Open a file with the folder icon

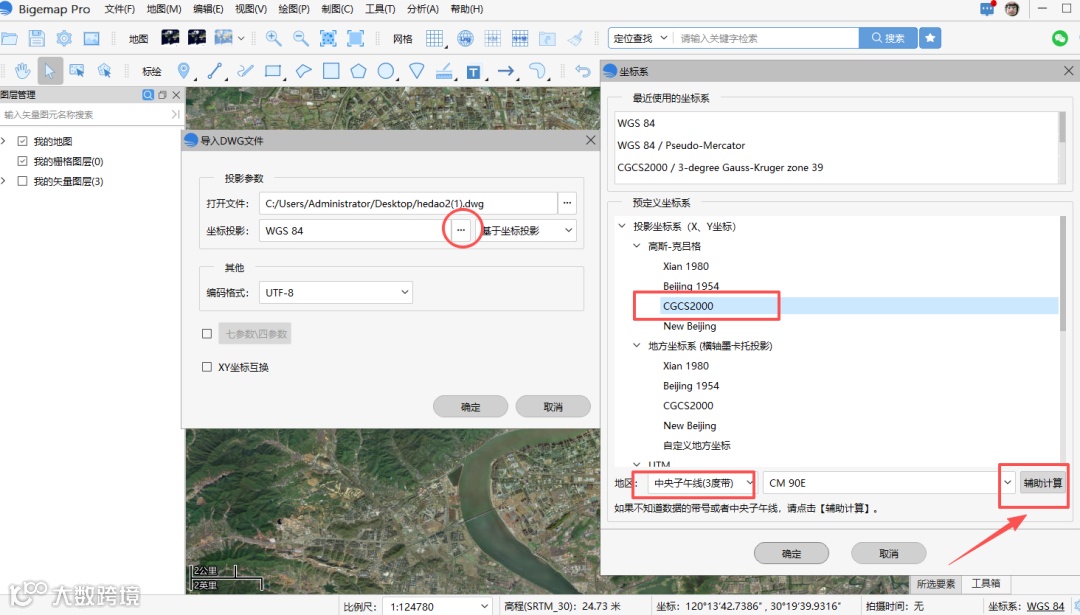10,39
